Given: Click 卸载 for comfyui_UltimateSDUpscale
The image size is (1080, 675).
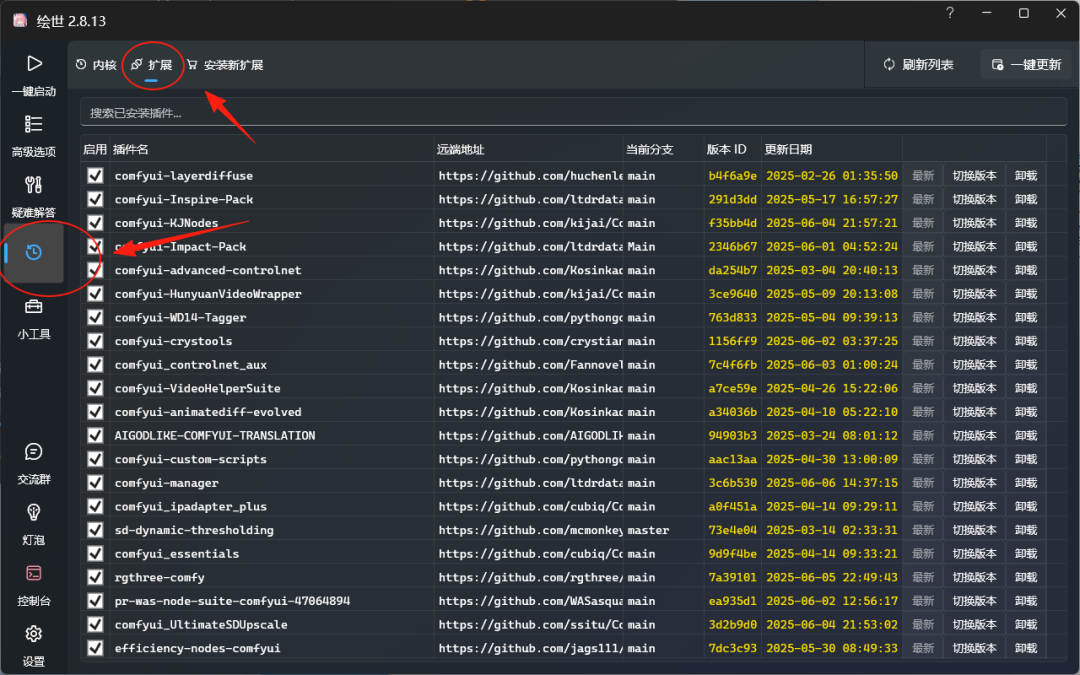Looking at the screenshot, I should [x=1026, y=625].
